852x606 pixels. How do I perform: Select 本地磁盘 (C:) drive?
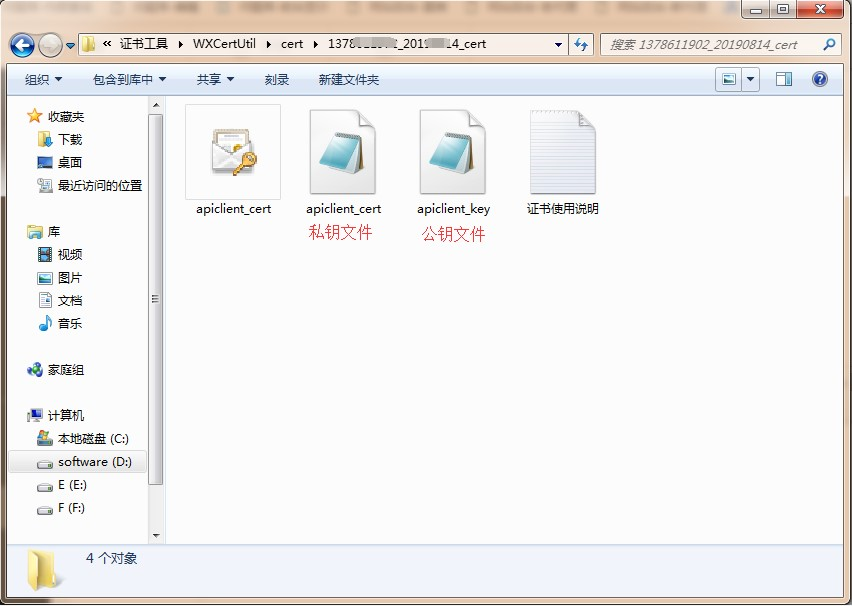pos(93,439)
